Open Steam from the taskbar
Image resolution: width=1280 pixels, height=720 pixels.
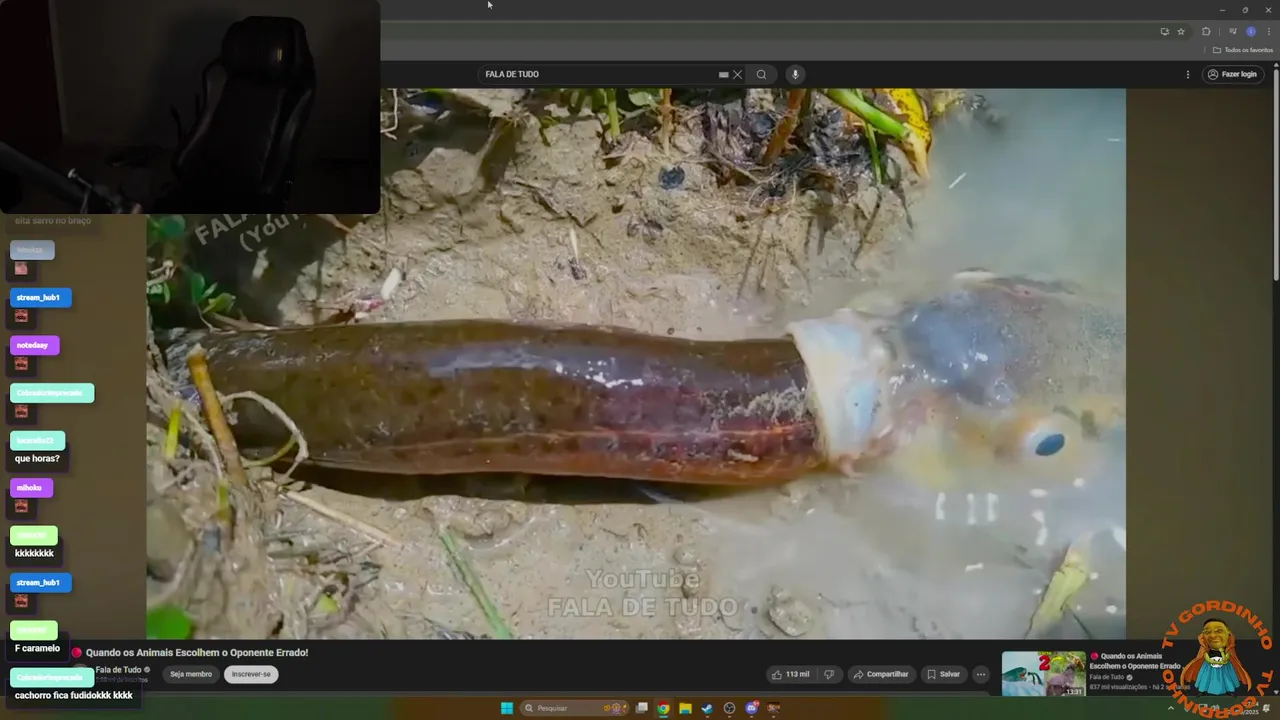click(707, 709)
